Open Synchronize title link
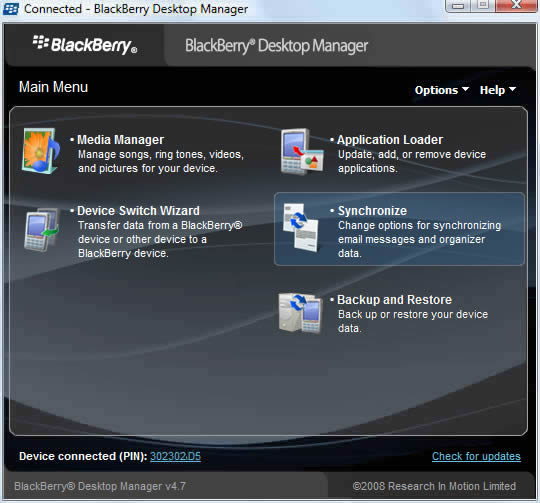 372,211
